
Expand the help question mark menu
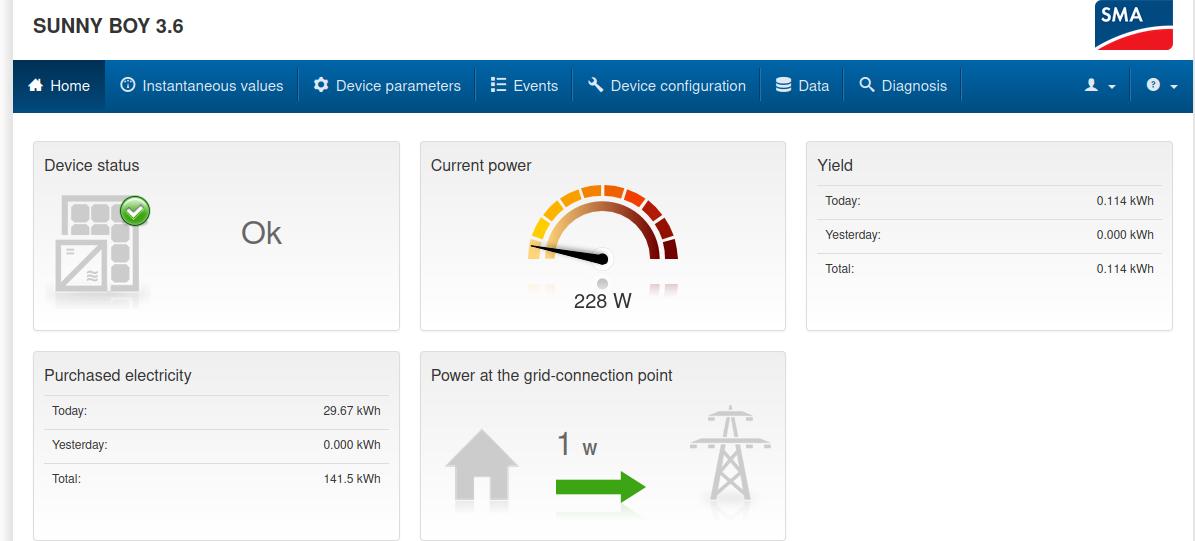click(x=1161, y=86)
